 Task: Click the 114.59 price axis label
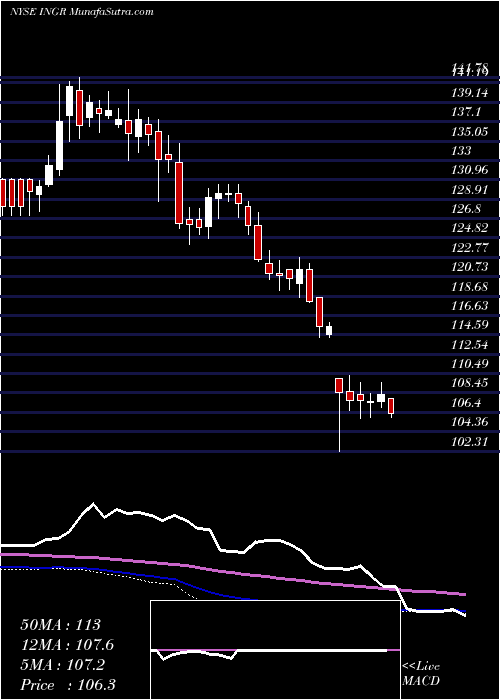(469, 325)
